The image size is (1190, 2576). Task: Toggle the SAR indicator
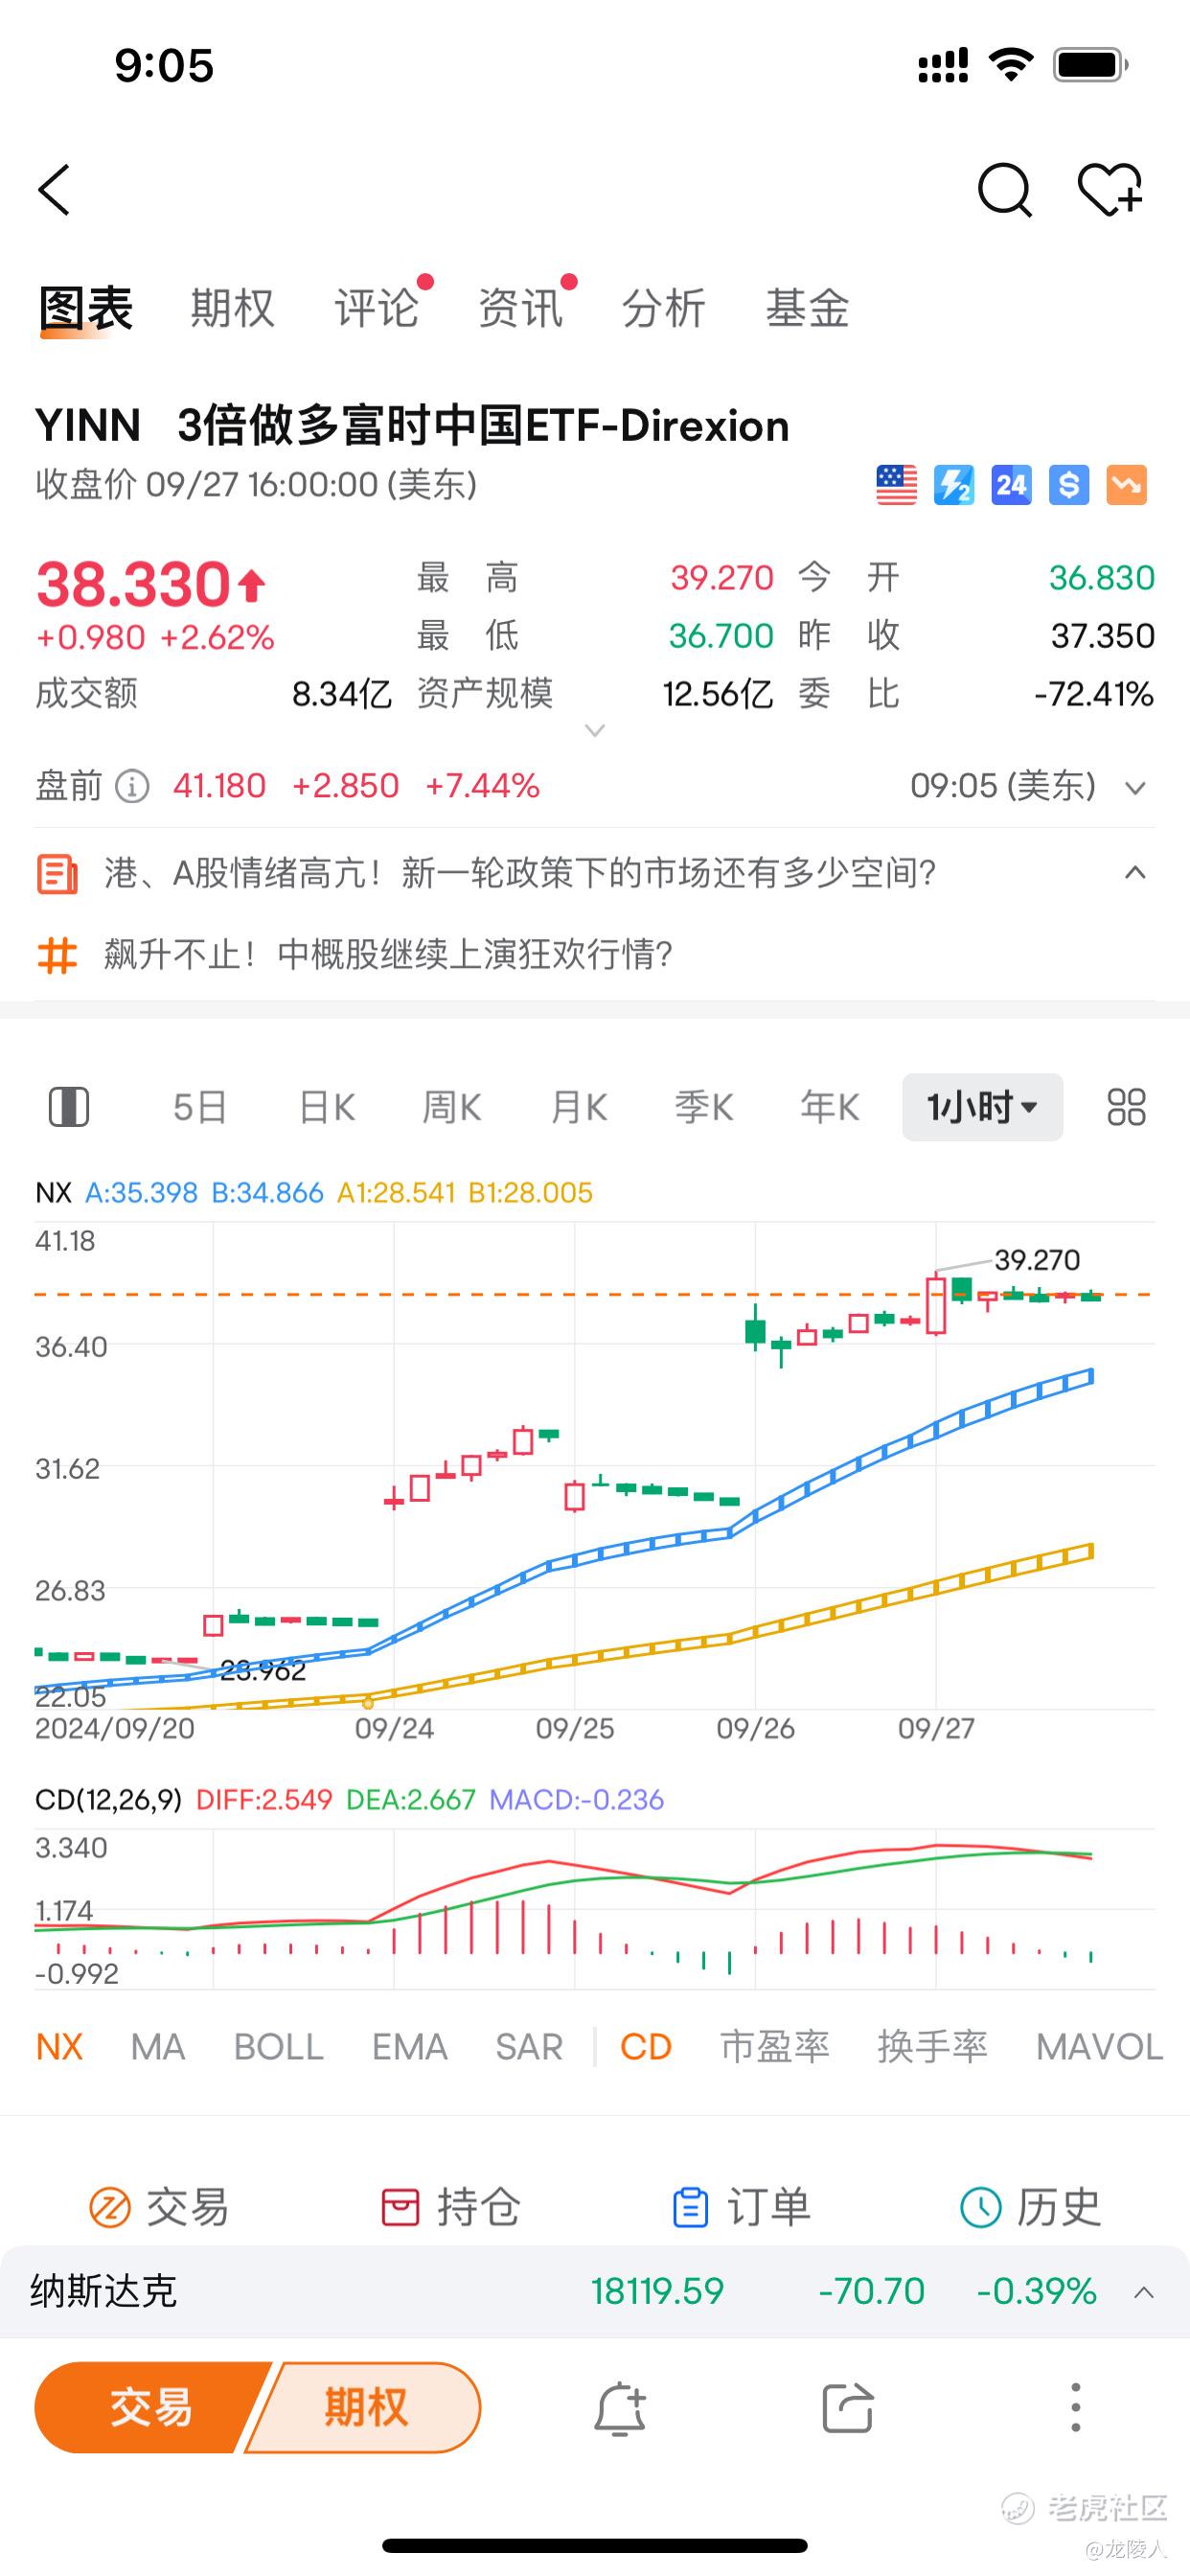click(x=529, y=2046)
